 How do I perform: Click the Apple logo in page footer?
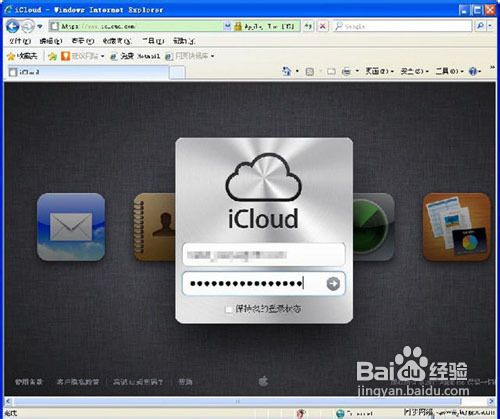263,381
